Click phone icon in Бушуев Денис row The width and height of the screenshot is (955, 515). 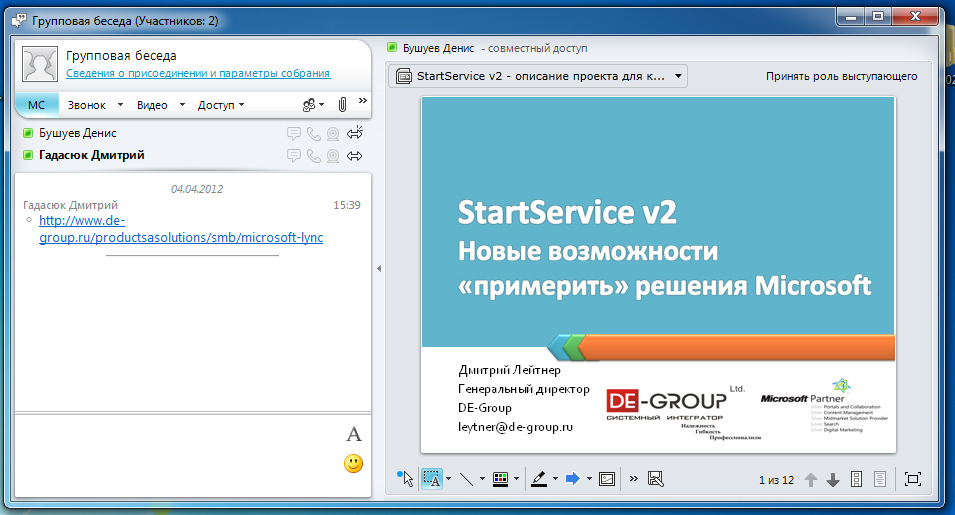[314, 133]
